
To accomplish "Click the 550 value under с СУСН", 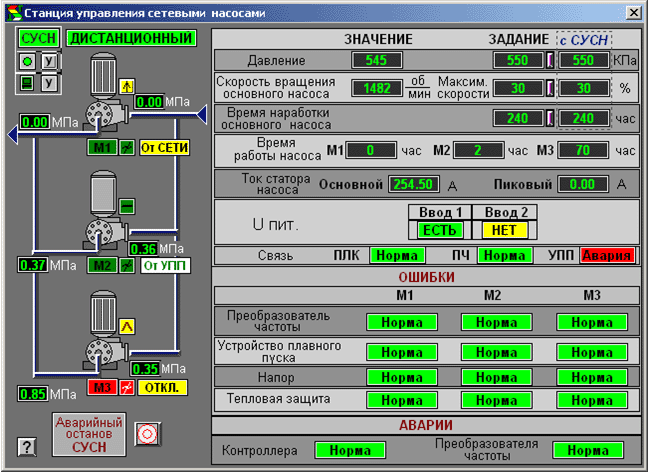I will coord(584,61).
